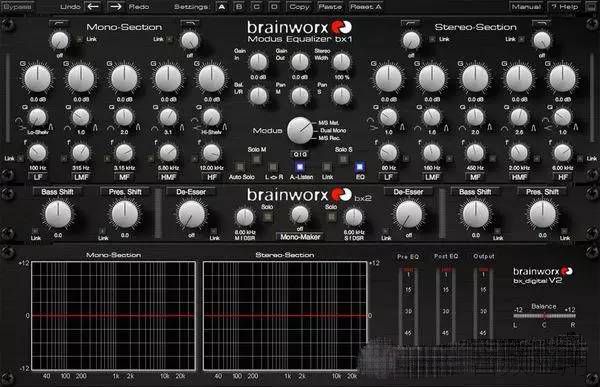Click the Pan S knob

pos(342,96)
